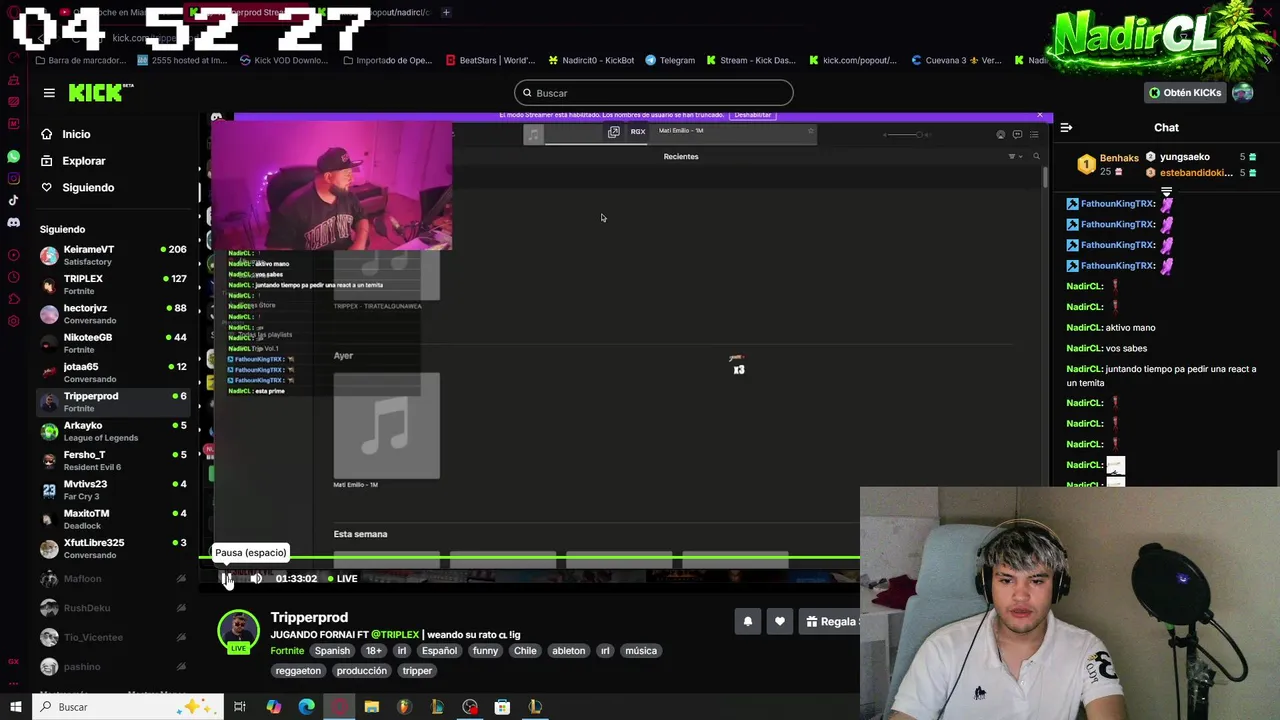Open File Explorer from the taskbar
This screenshot has width=1280, height=720.
371,707
